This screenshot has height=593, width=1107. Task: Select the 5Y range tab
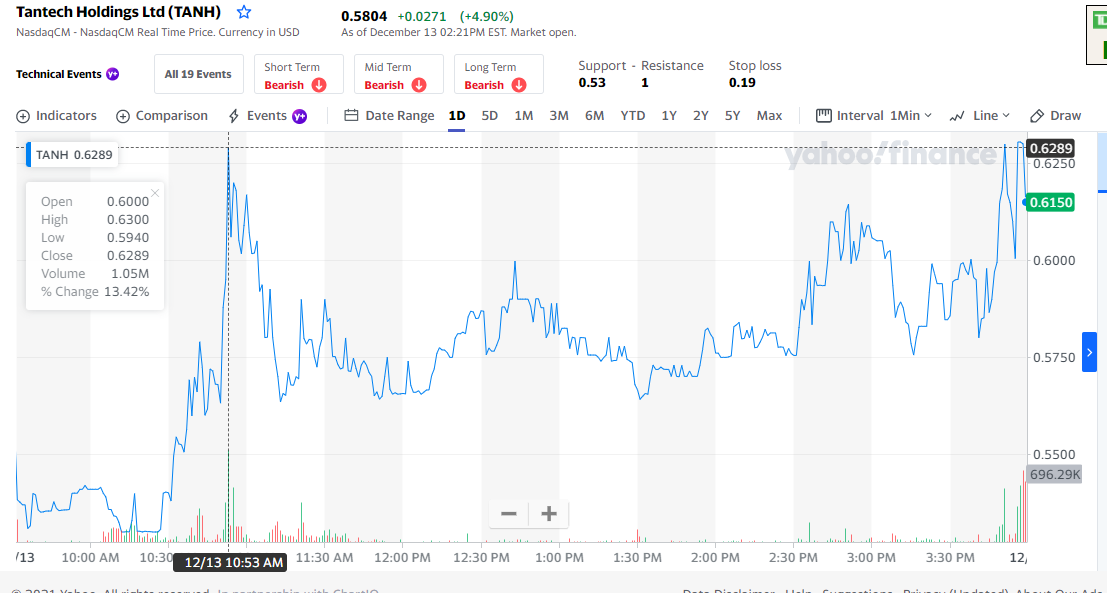click(732, 116)
